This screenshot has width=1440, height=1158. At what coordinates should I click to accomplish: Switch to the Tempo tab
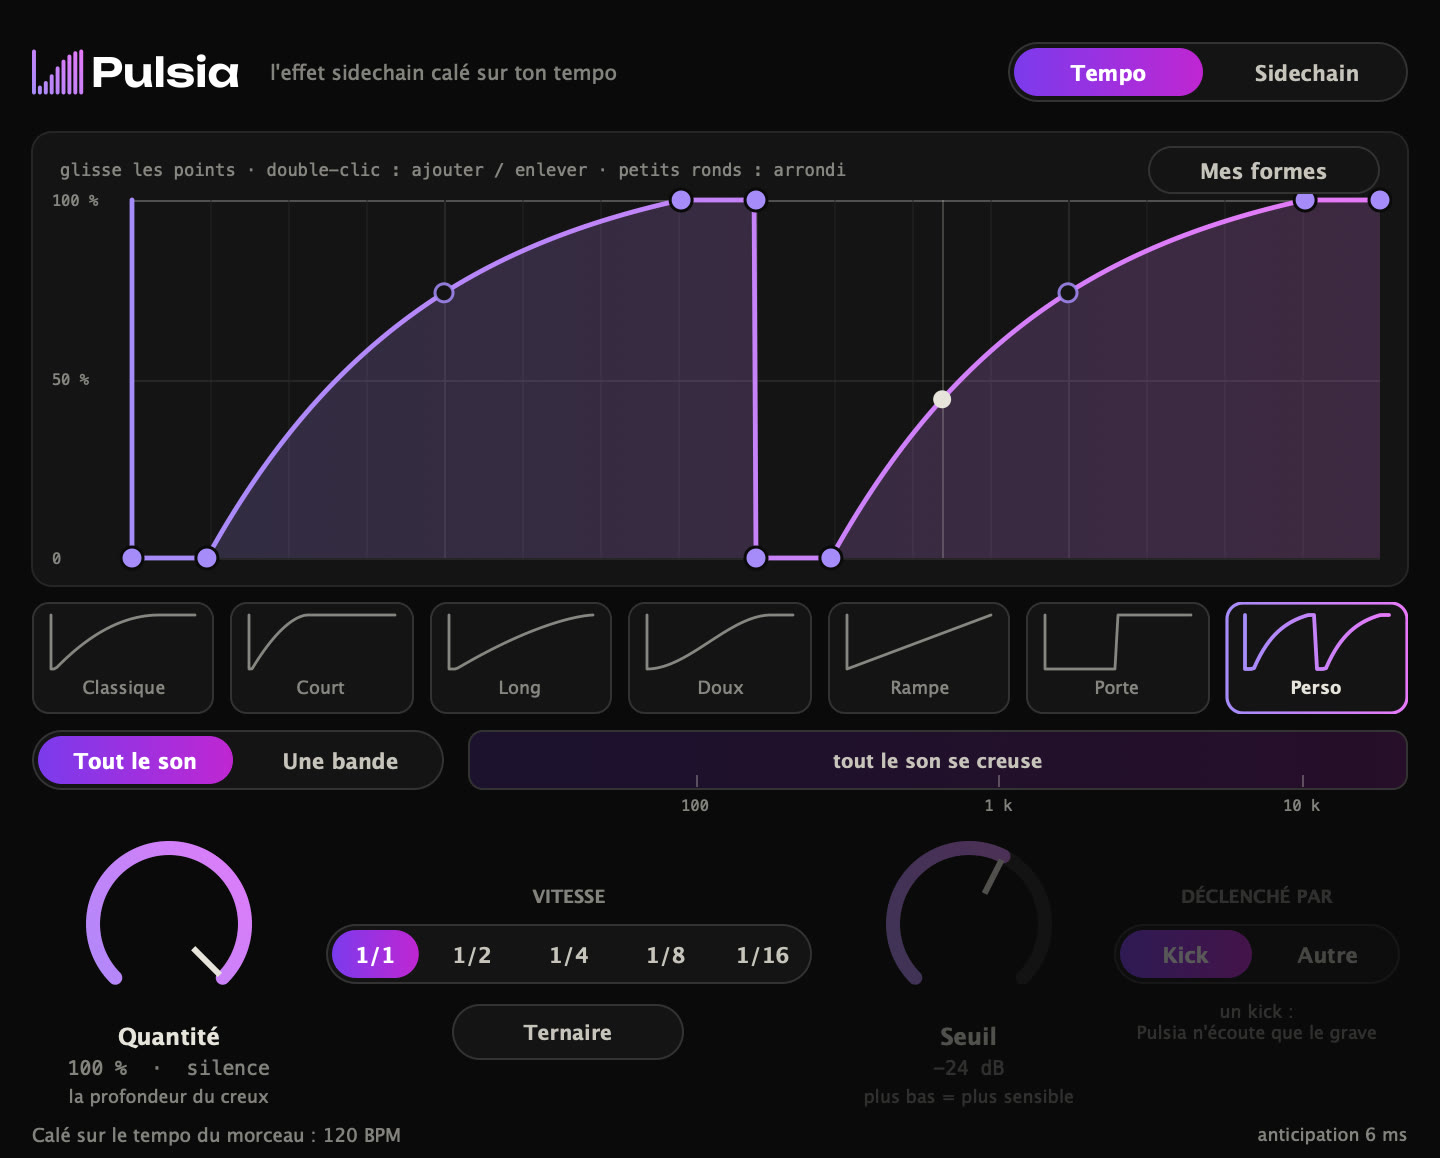tap(1108, 73)
